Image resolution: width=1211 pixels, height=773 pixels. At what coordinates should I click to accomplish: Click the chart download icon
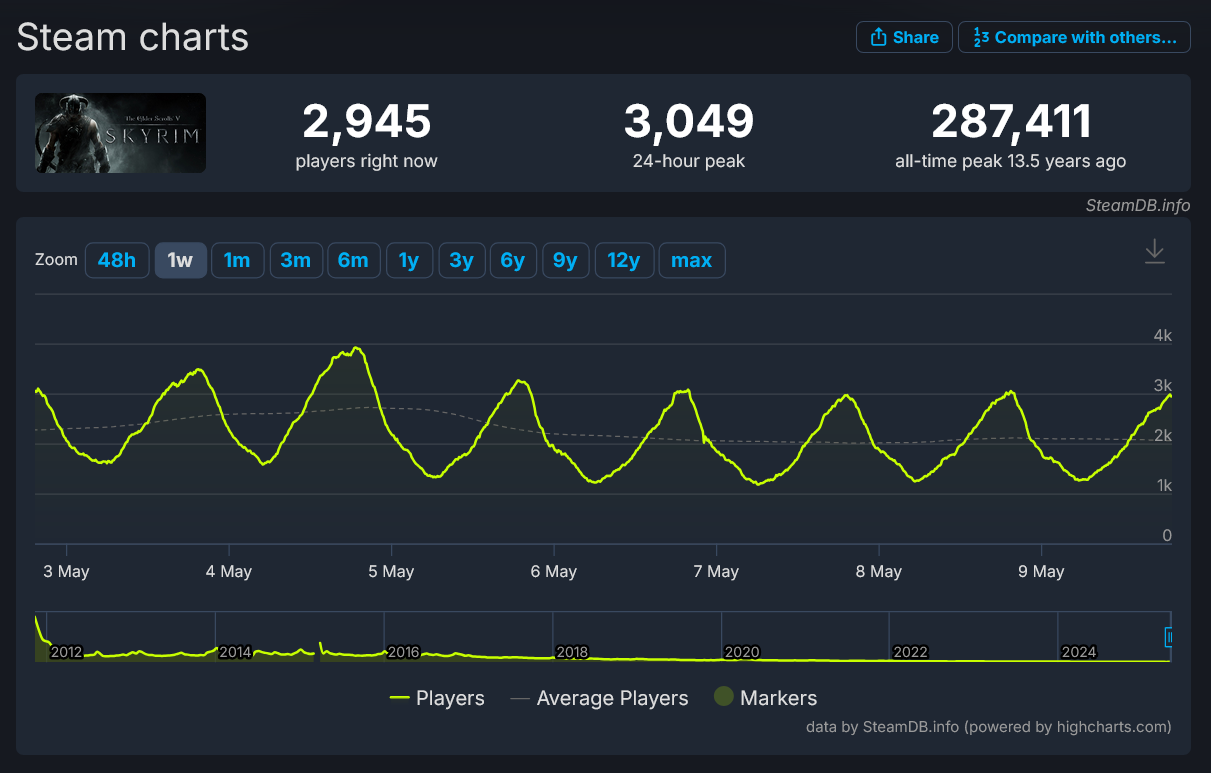tap(1154, 251)
